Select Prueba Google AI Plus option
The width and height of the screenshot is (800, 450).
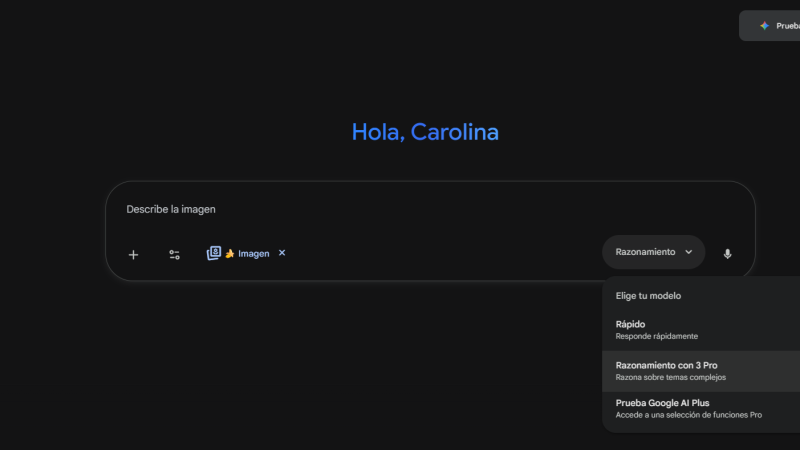click(662, 403)
